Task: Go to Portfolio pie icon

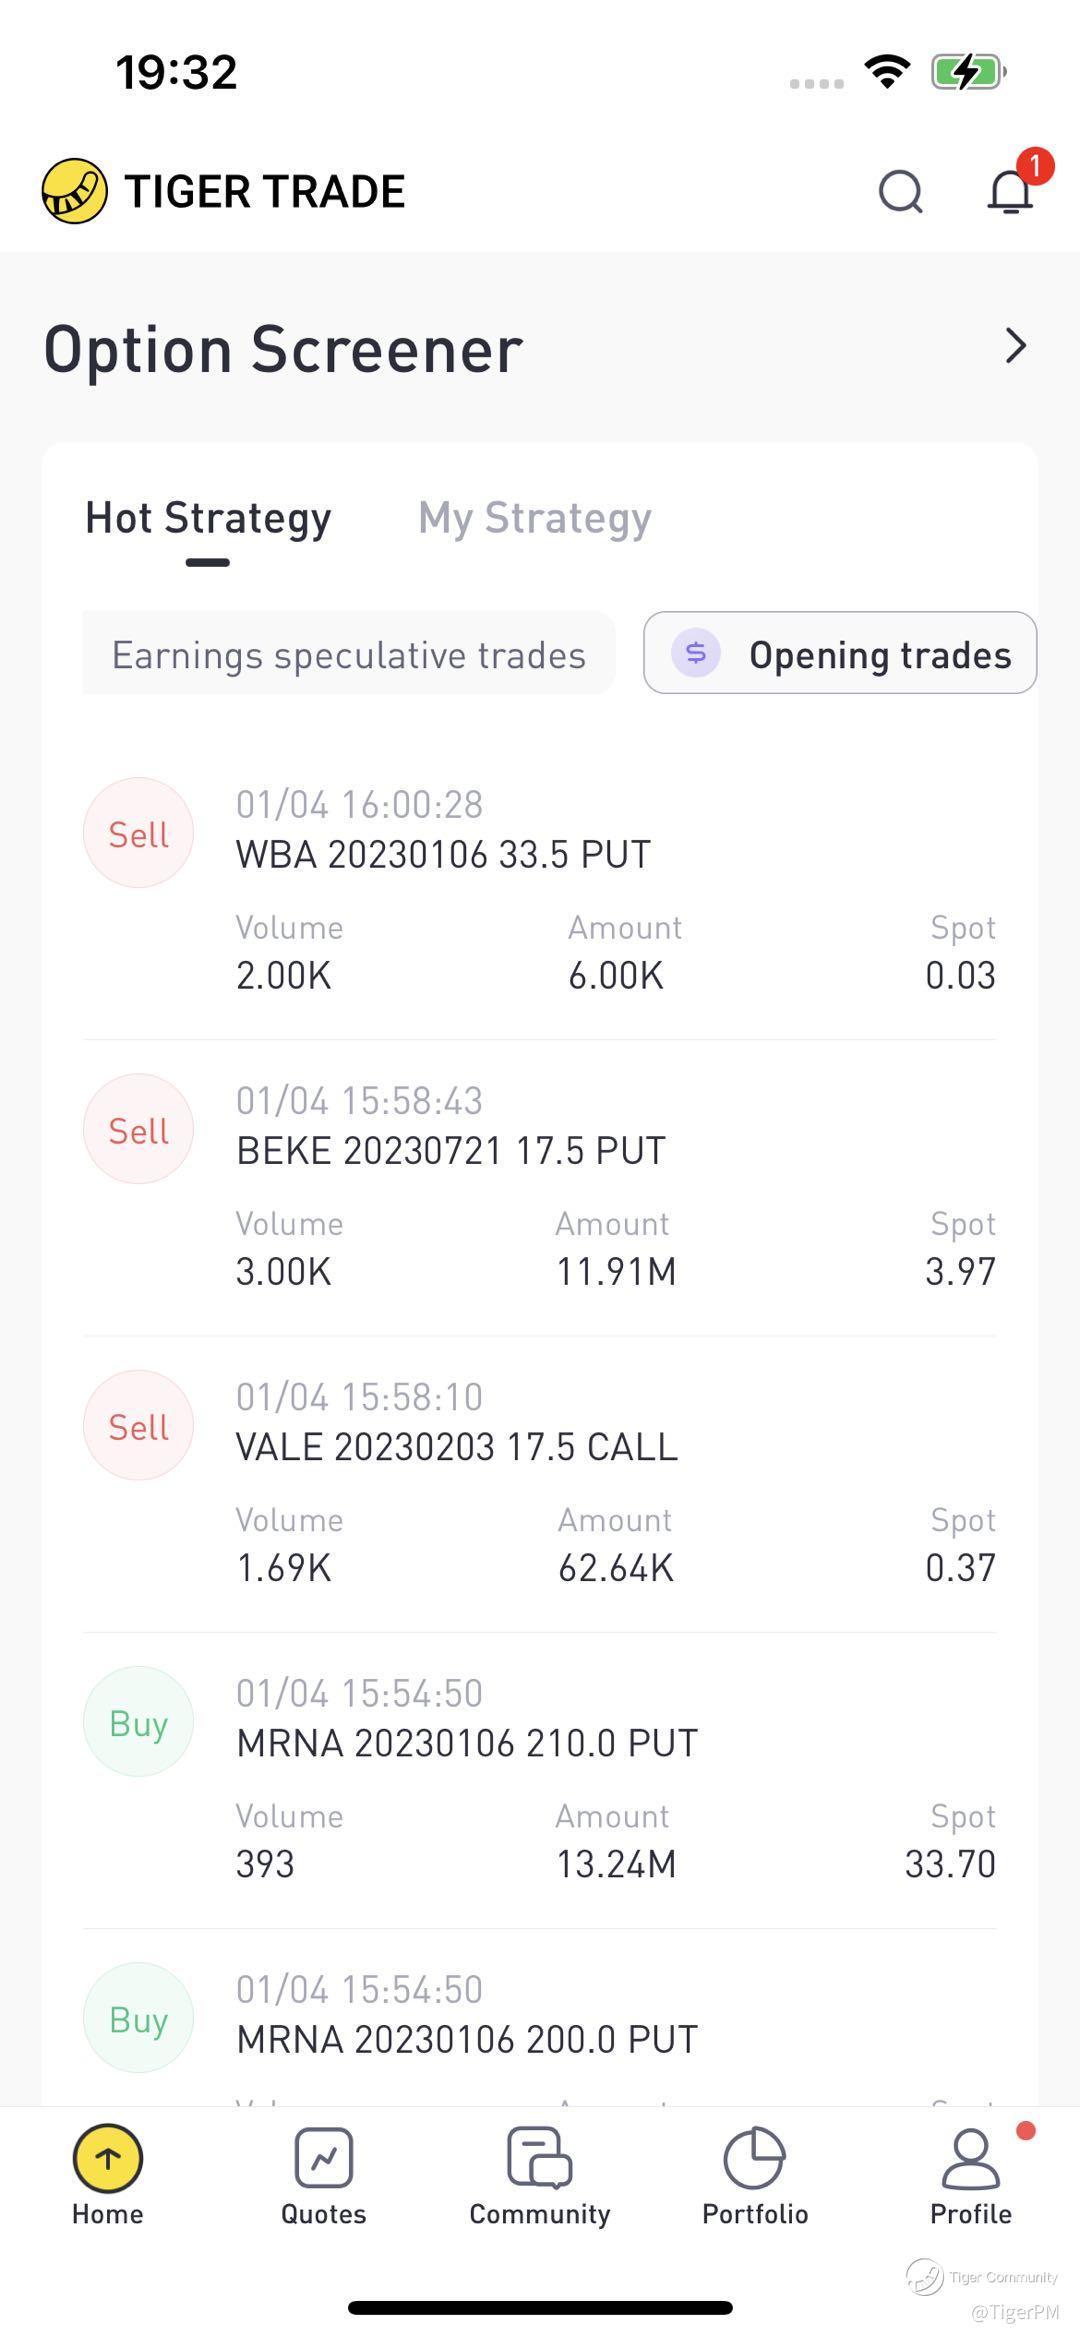Action: click(x=754, y=2158)
